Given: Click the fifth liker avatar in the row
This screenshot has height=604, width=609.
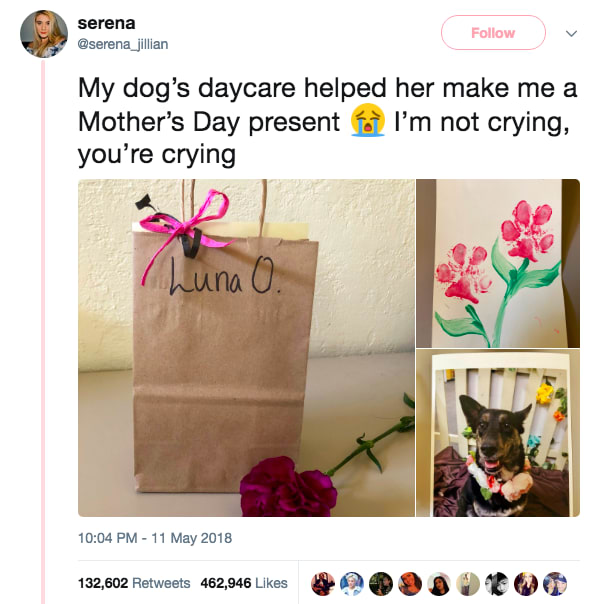Looking at the screenshot, I should pos(439,583).
